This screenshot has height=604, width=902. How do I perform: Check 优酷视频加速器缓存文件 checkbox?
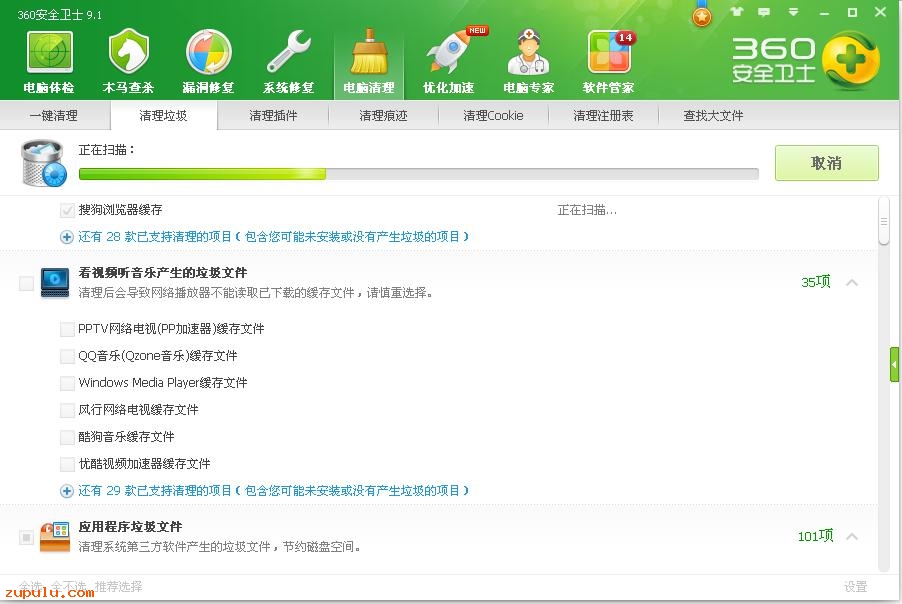67,464
